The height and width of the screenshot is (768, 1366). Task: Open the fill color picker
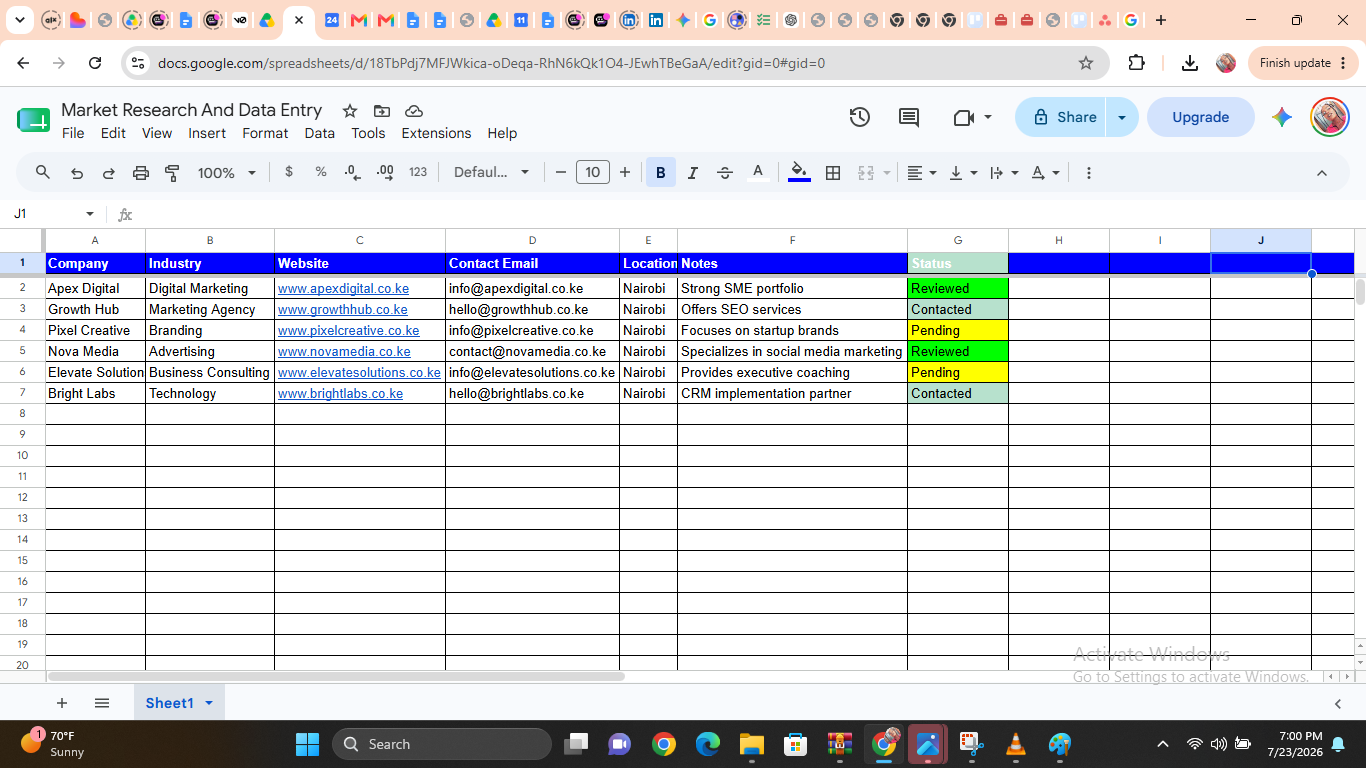tap(799, 172)
